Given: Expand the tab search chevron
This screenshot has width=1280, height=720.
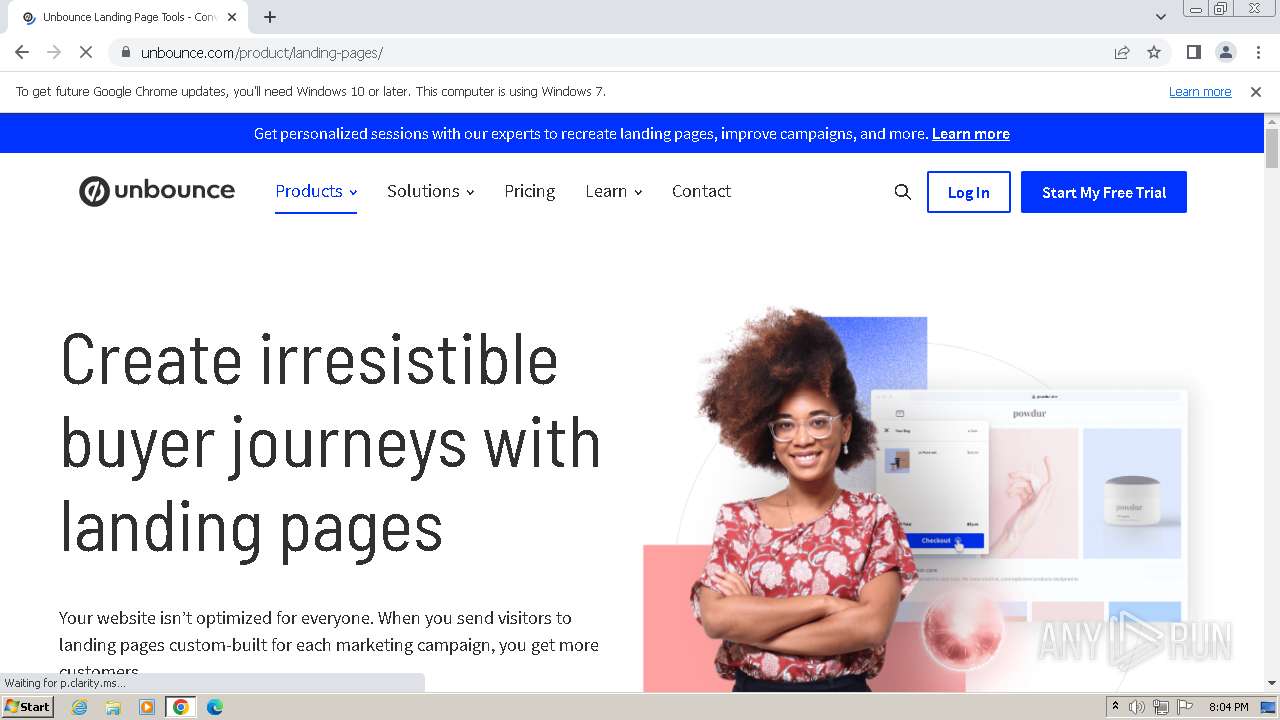Looking at the screenshot, I should coord(1160,17).
